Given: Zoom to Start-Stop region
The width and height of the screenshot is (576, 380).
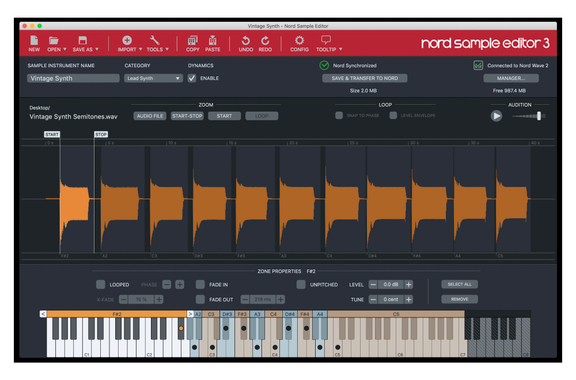Looking at the screenshot, I should tap(187, 116).
